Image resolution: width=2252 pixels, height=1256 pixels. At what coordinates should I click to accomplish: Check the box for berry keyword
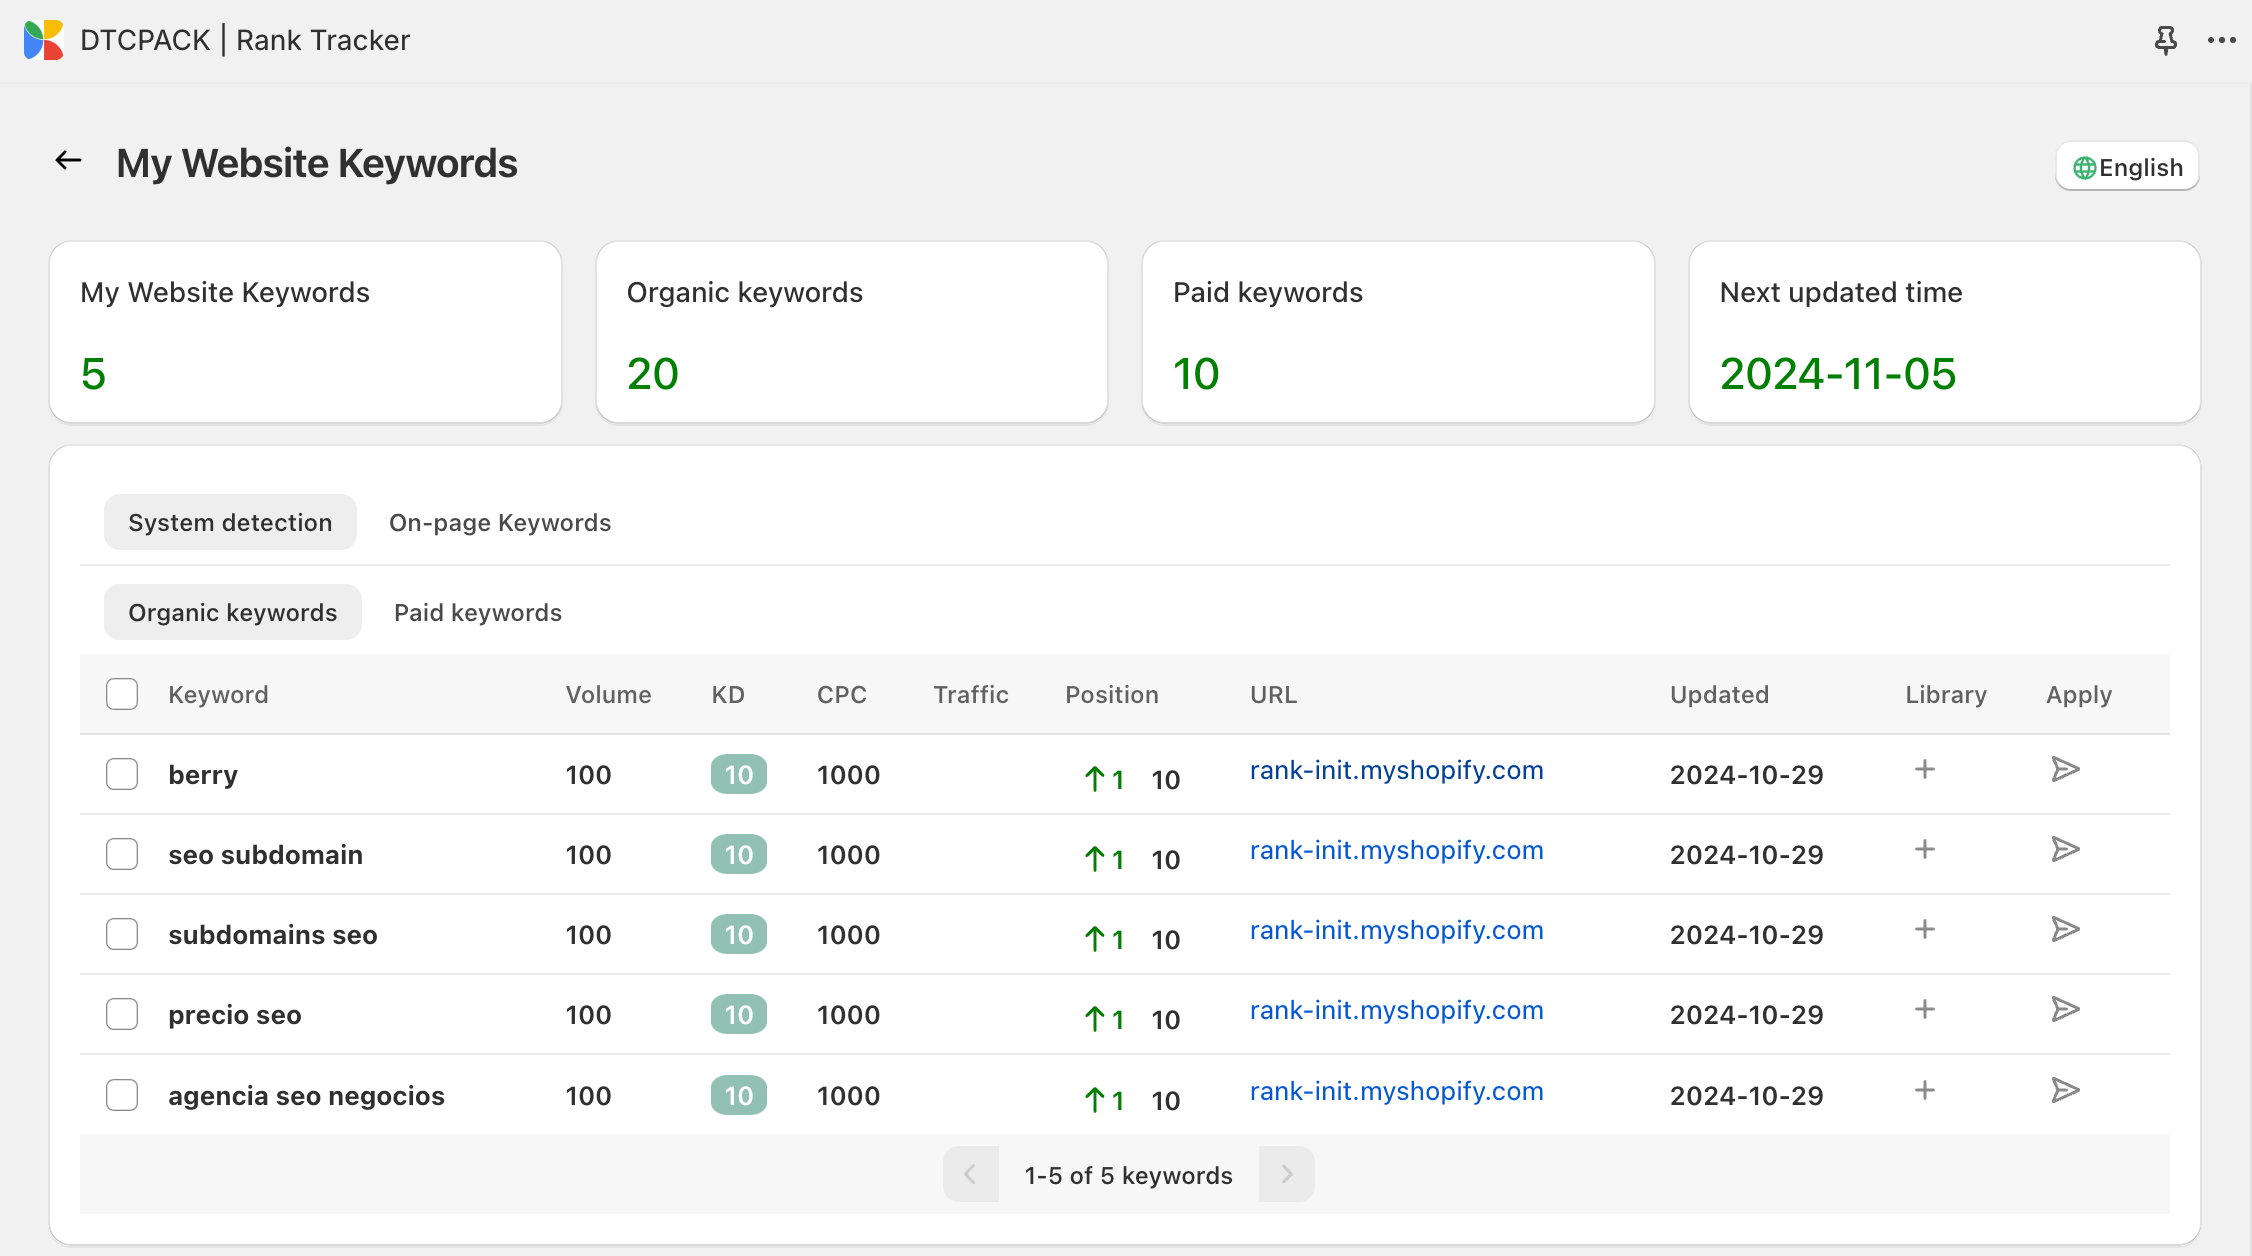[x=122, y=774]
